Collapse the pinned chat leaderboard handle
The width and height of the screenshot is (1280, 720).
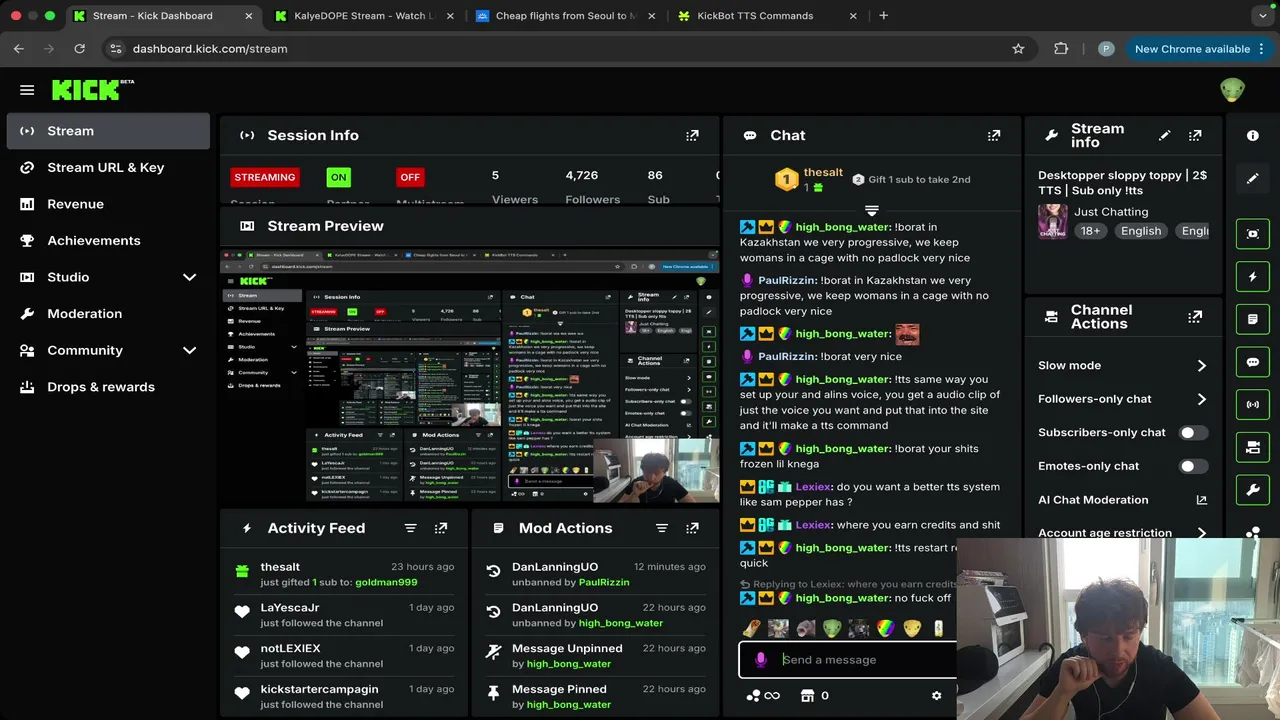(x=871, y=211)
